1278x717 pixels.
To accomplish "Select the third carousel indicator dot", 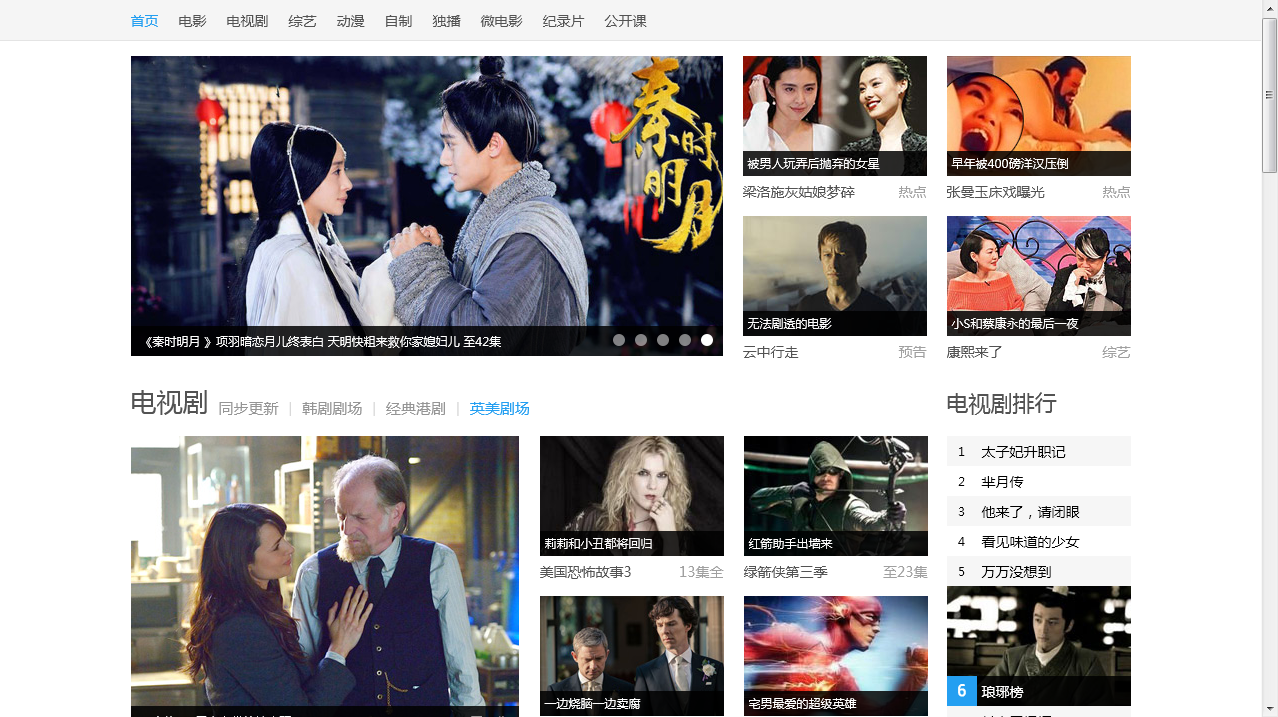I will pos(663,340).
